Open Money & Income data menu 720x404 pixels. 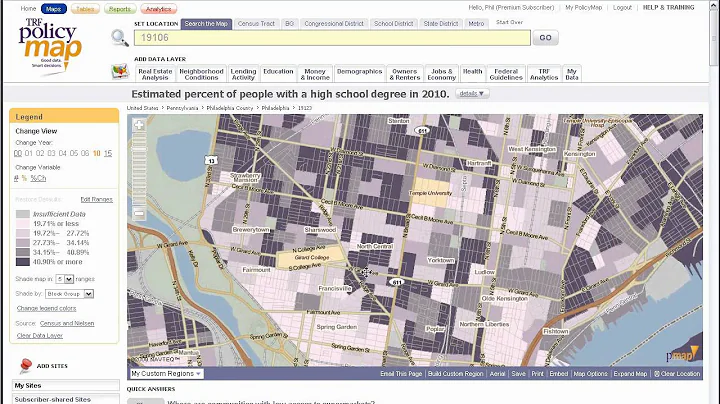315,74
